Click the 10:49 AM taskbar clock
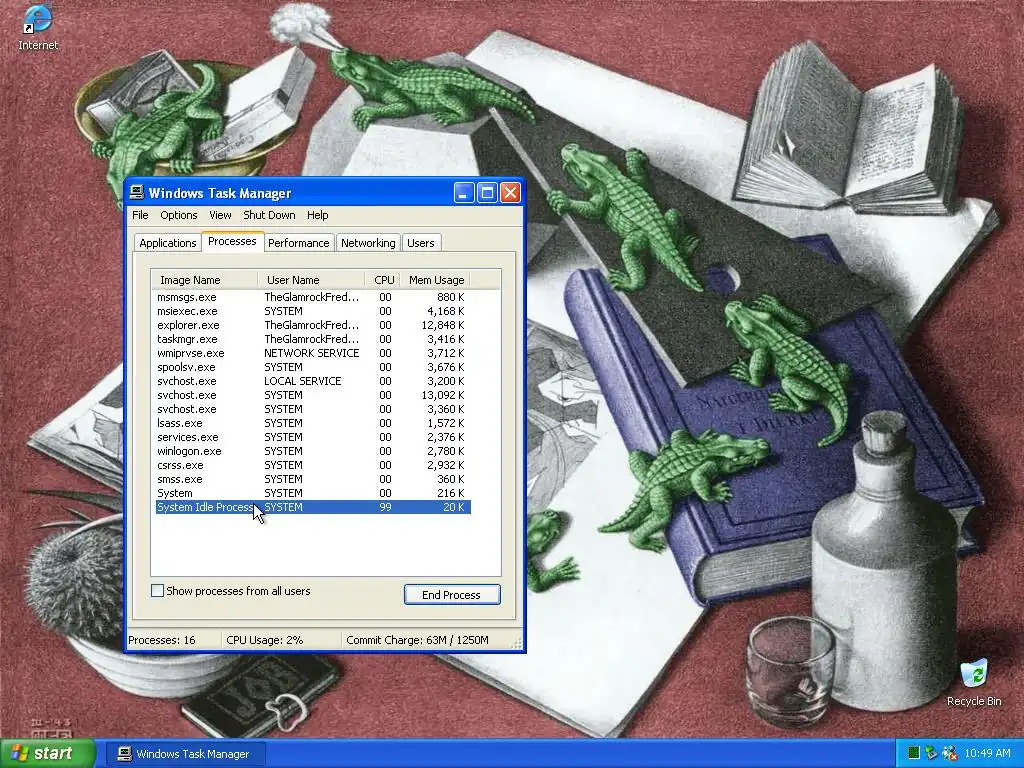 [x=987, y=753]
